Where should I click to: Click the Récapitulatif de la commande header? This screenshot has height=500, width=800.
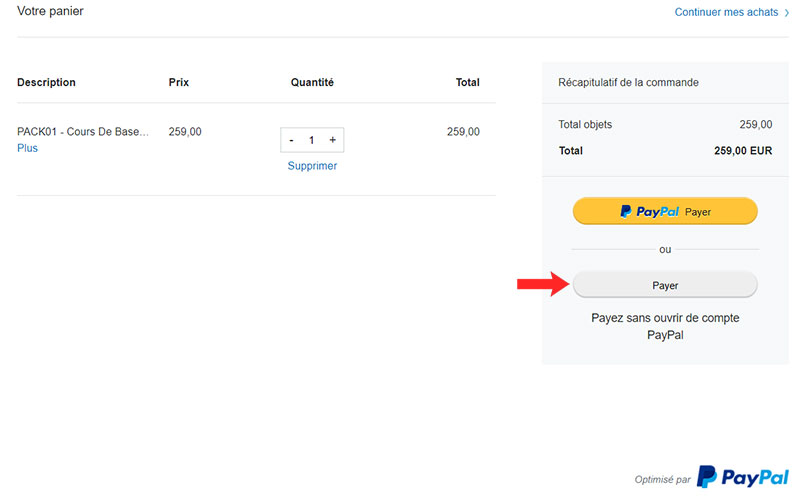coord(628,82)
